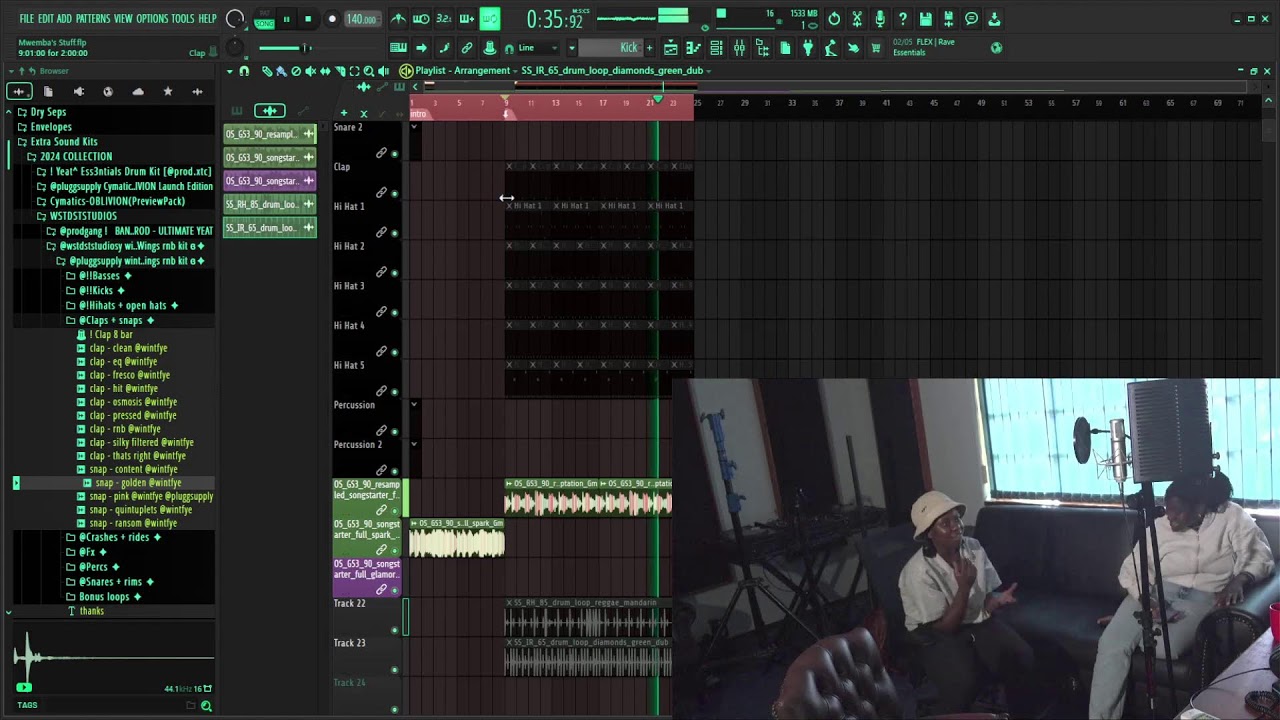Select the SS_IR_65_drum_loo picker clip

pyautogui.click(x=270, y=228)
